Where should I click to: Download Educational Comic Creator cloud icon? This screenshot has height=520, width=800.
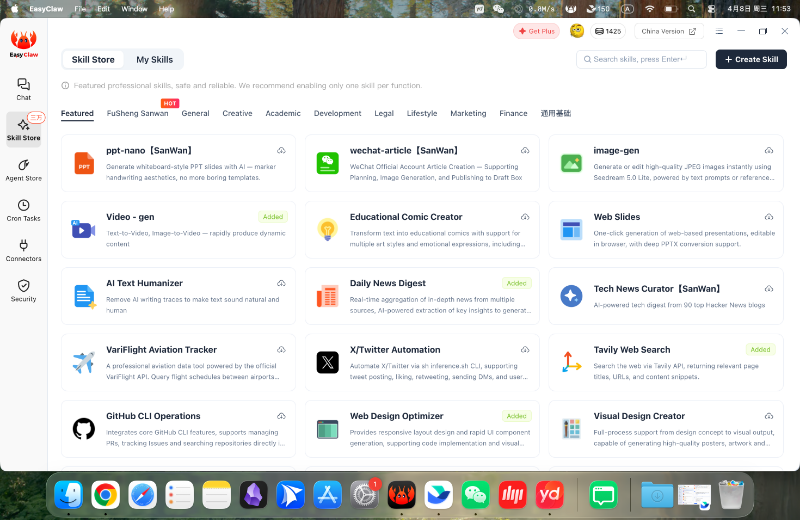tap(525, 217)
